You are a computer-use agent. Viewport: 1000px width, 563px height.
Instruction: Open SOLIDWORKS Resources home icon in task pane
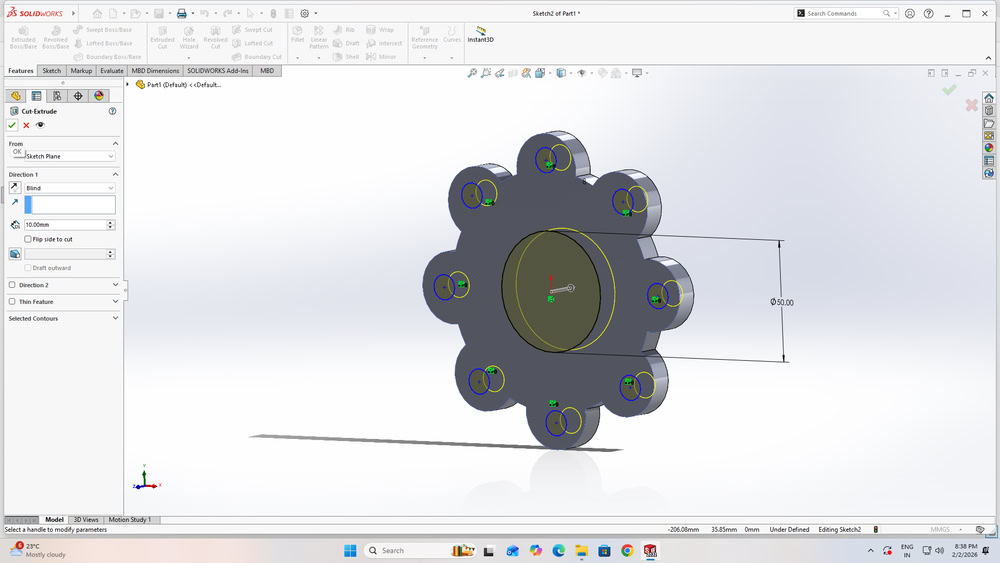pyautogui.click(x=989, y=98)
